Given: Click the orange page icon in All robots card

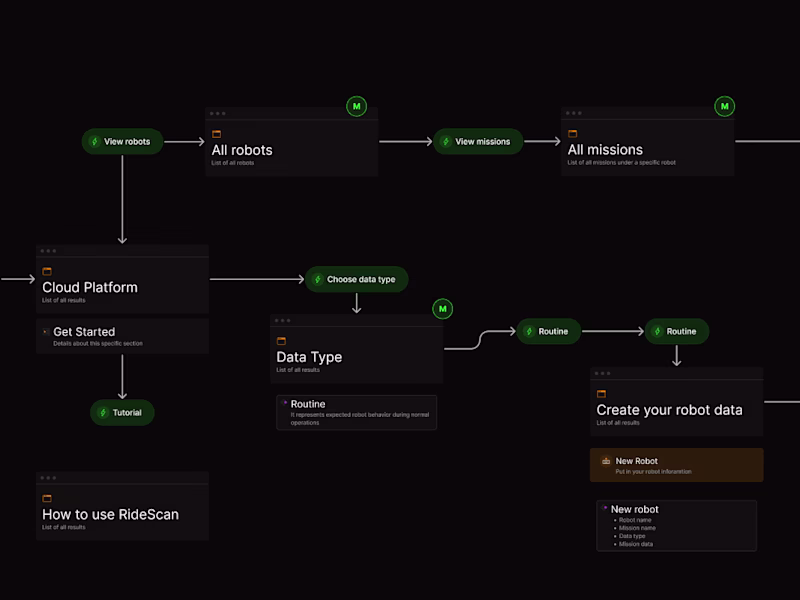Looking at the screenshot, I should click(216, 134).
